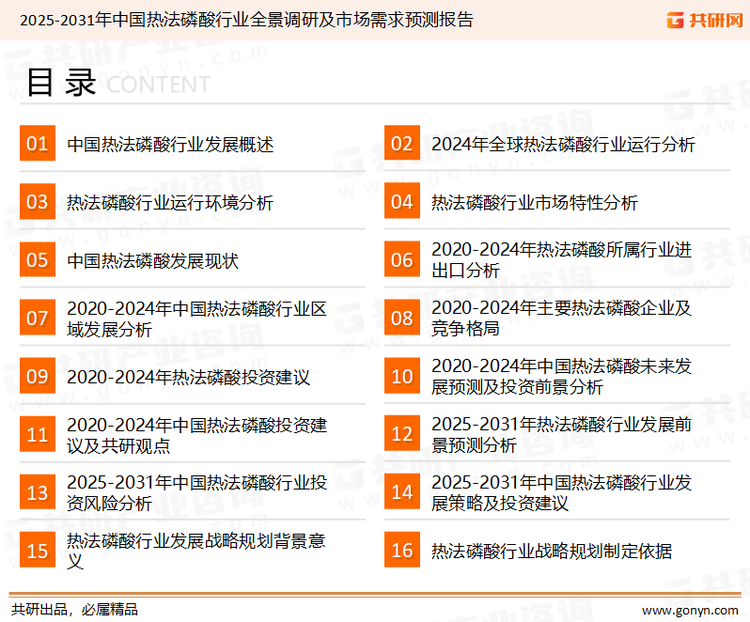Click the orange 12 chapter number box
Screen dimensions: 750x622
click(402, 434)
